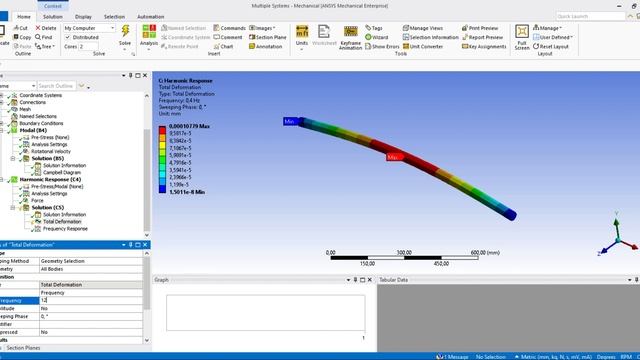This screenshot has width=640, height=360.
Task: Select the Mesh tree item
Action: [x=25, y=109]
